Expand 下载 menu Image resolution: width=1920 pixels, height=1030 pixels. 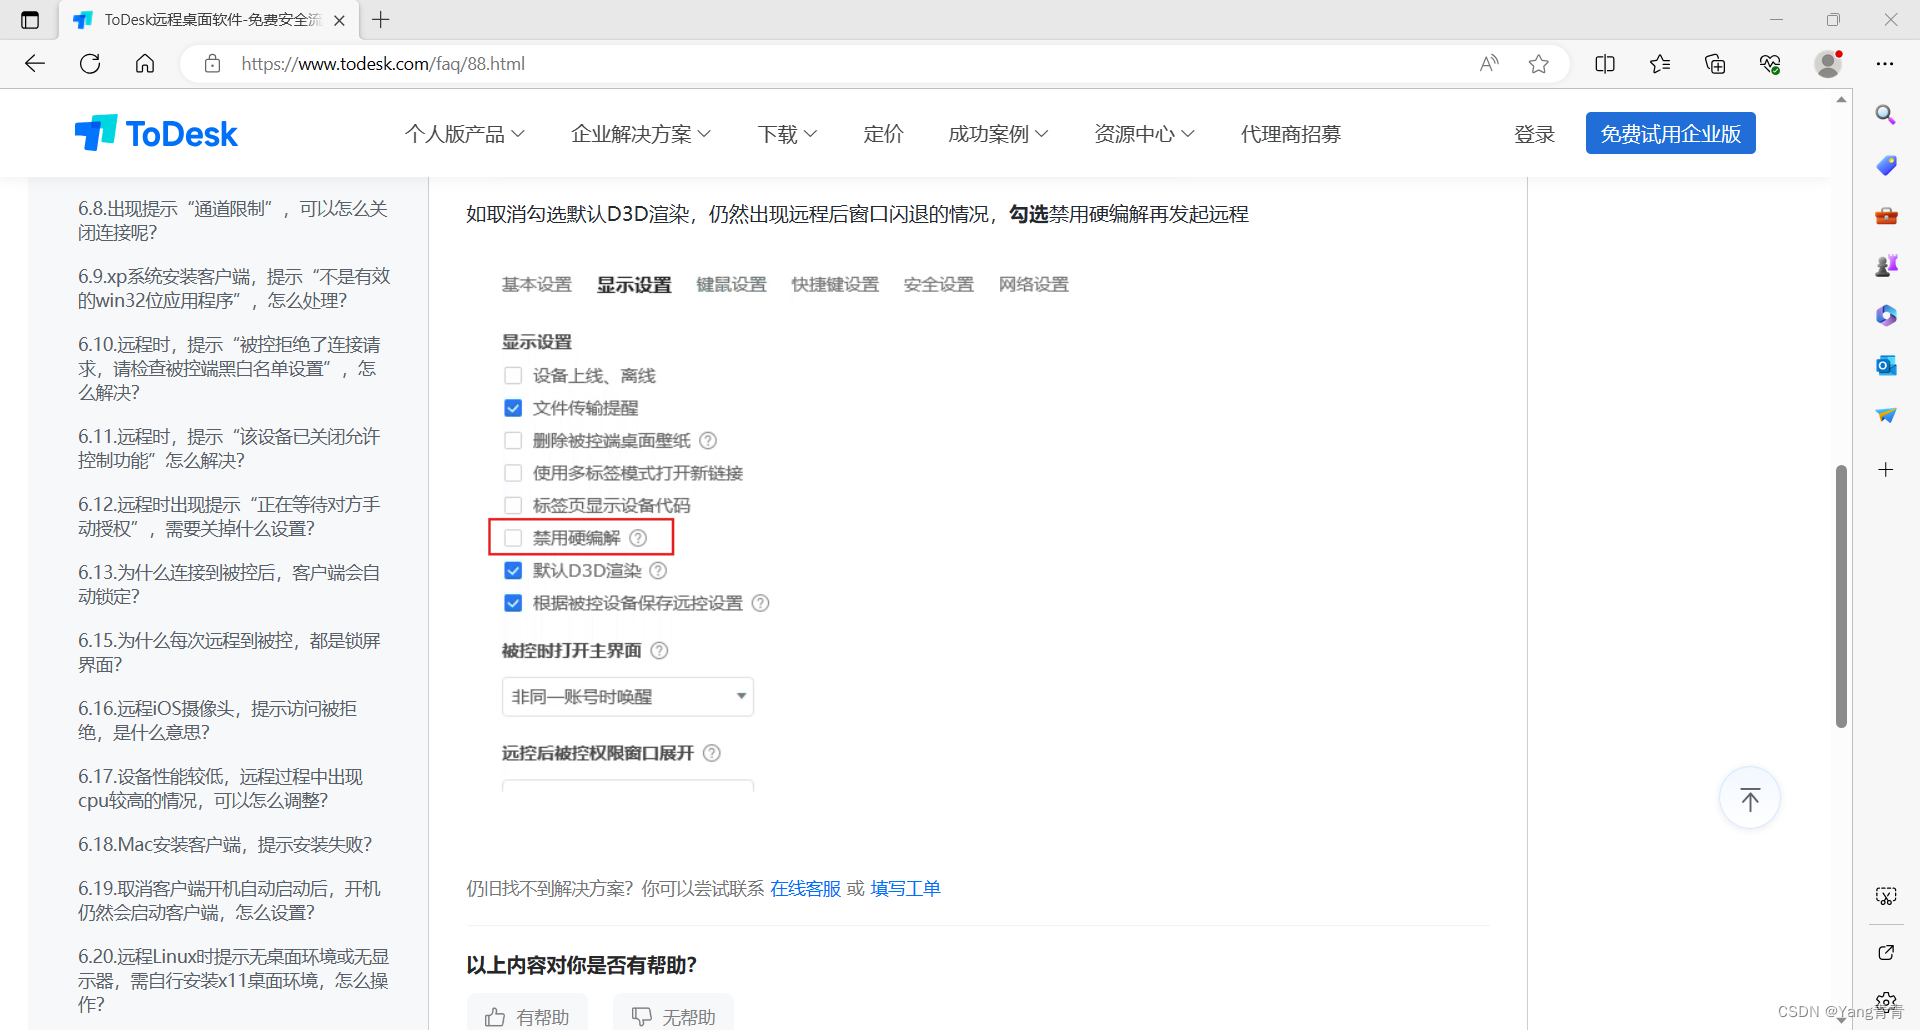click(x=787, y=134)
